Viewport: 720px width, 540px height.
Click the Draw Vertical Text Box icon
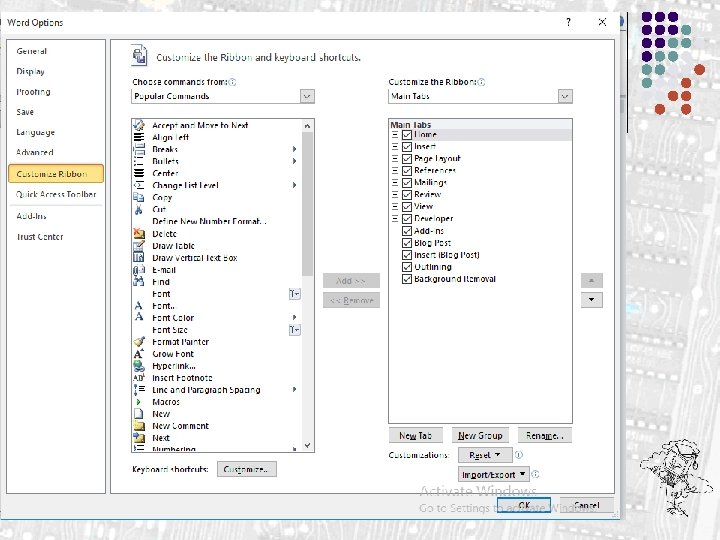pos(139,257)
